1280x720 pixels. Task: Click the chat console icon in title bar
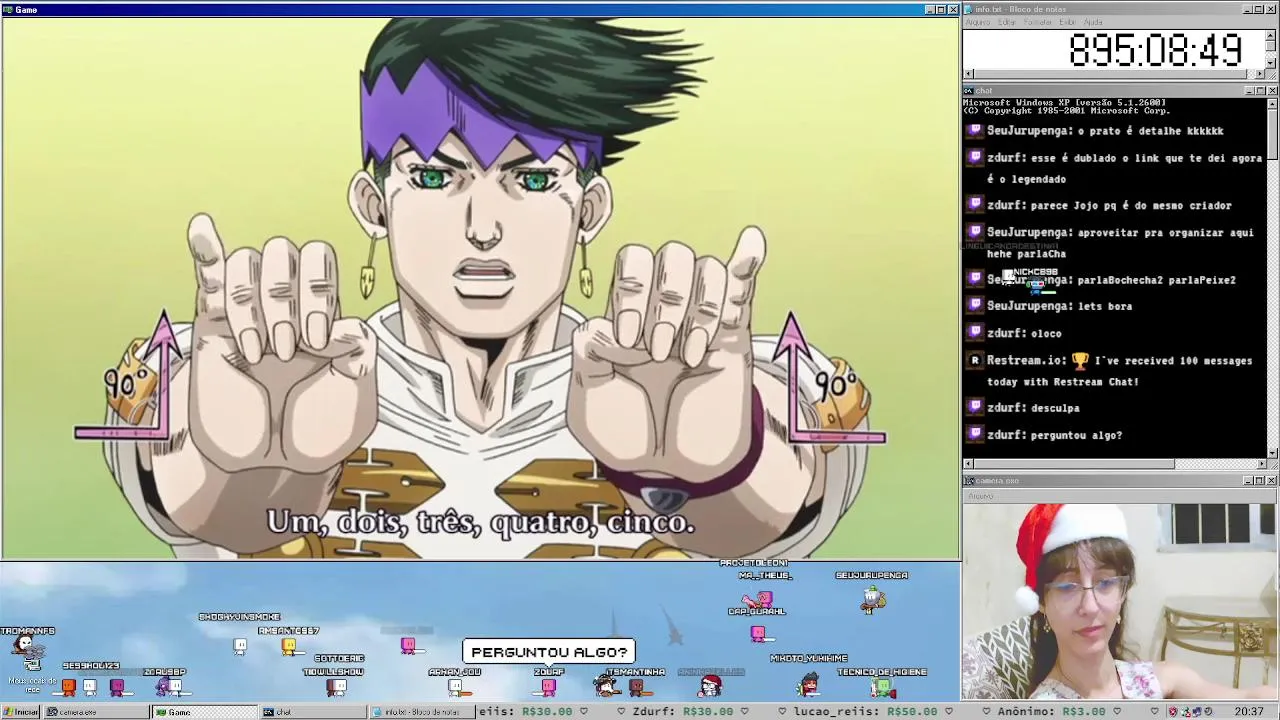(x=968, y=90)
